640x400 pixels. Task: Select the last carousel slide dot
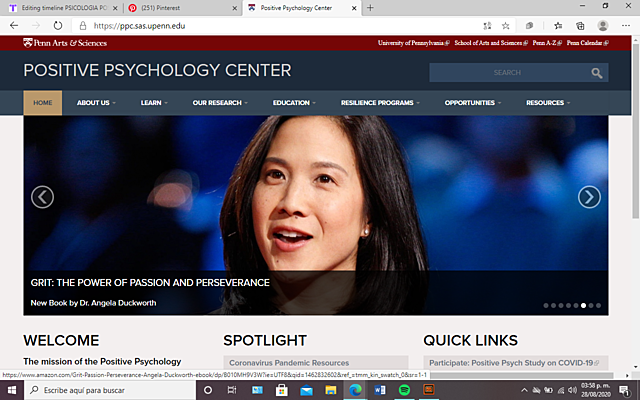tap(598, 305)
